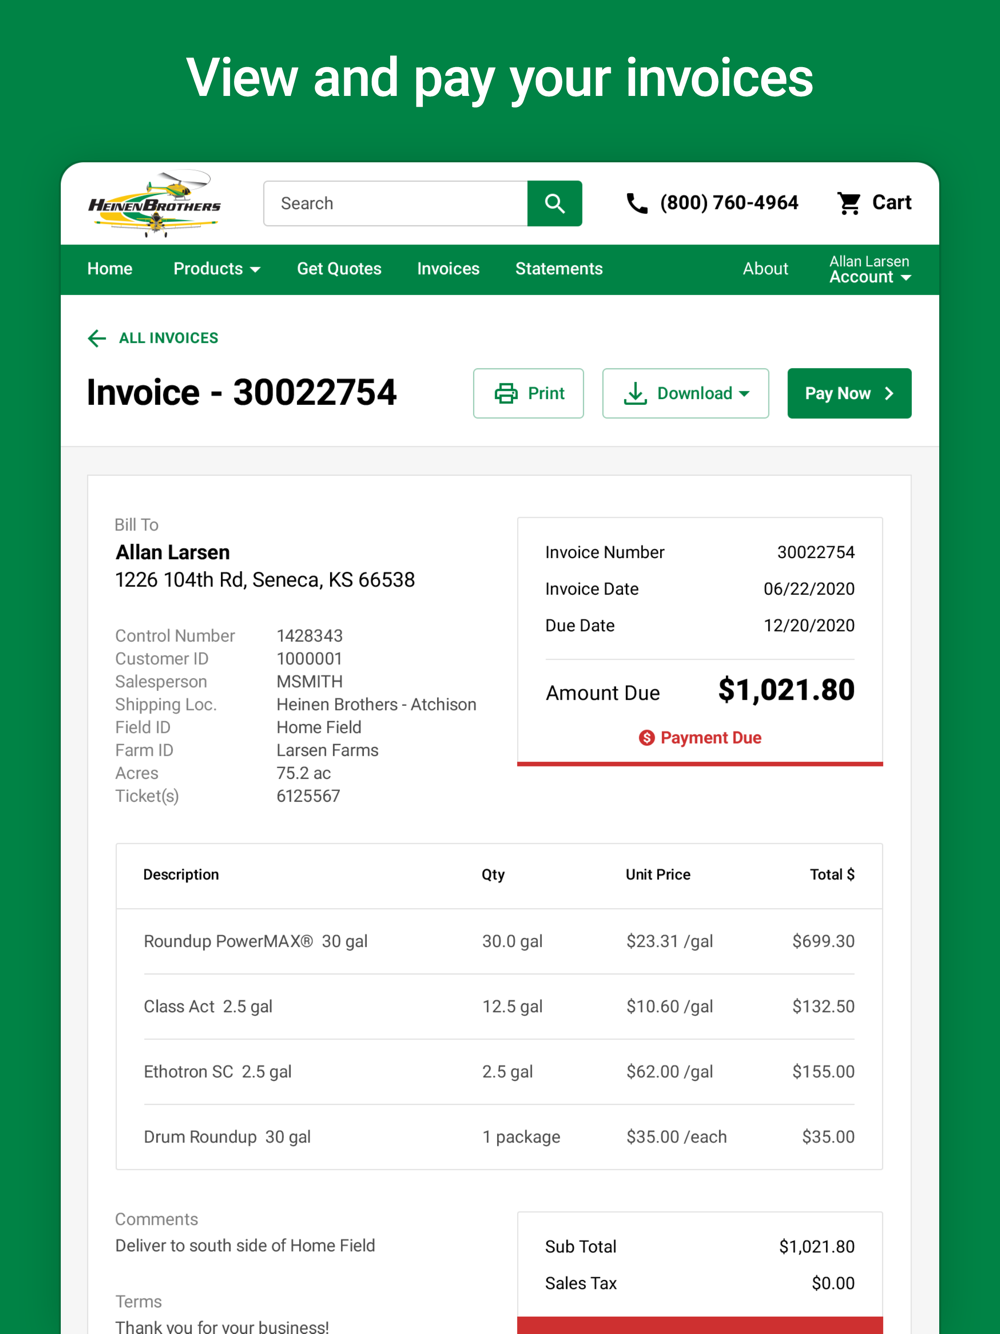Click the Customer ID value 1000001
Viewport: 1000px width, 1334px height.
pyautogui.click(x=309, y=659)
